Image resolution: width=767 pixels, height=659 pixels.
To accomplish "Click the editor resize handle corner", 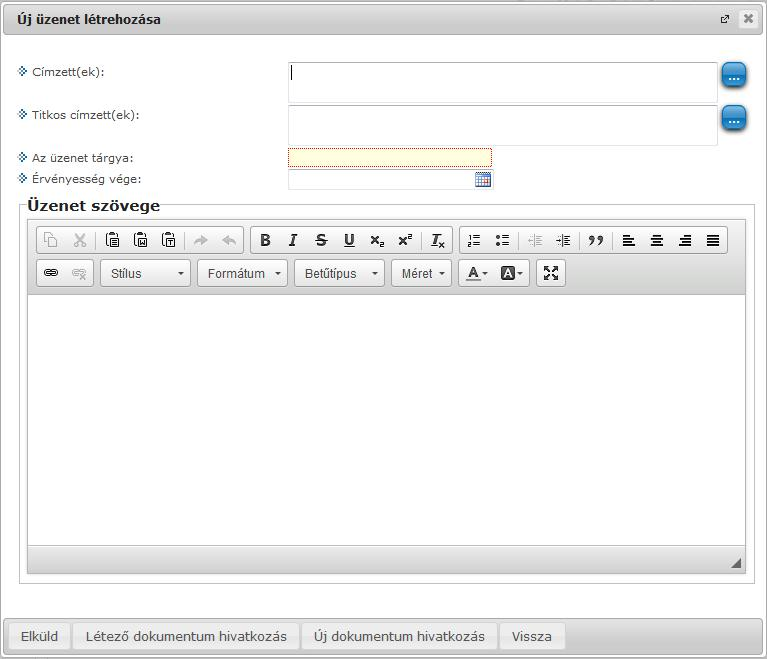I will coord(736,563).
